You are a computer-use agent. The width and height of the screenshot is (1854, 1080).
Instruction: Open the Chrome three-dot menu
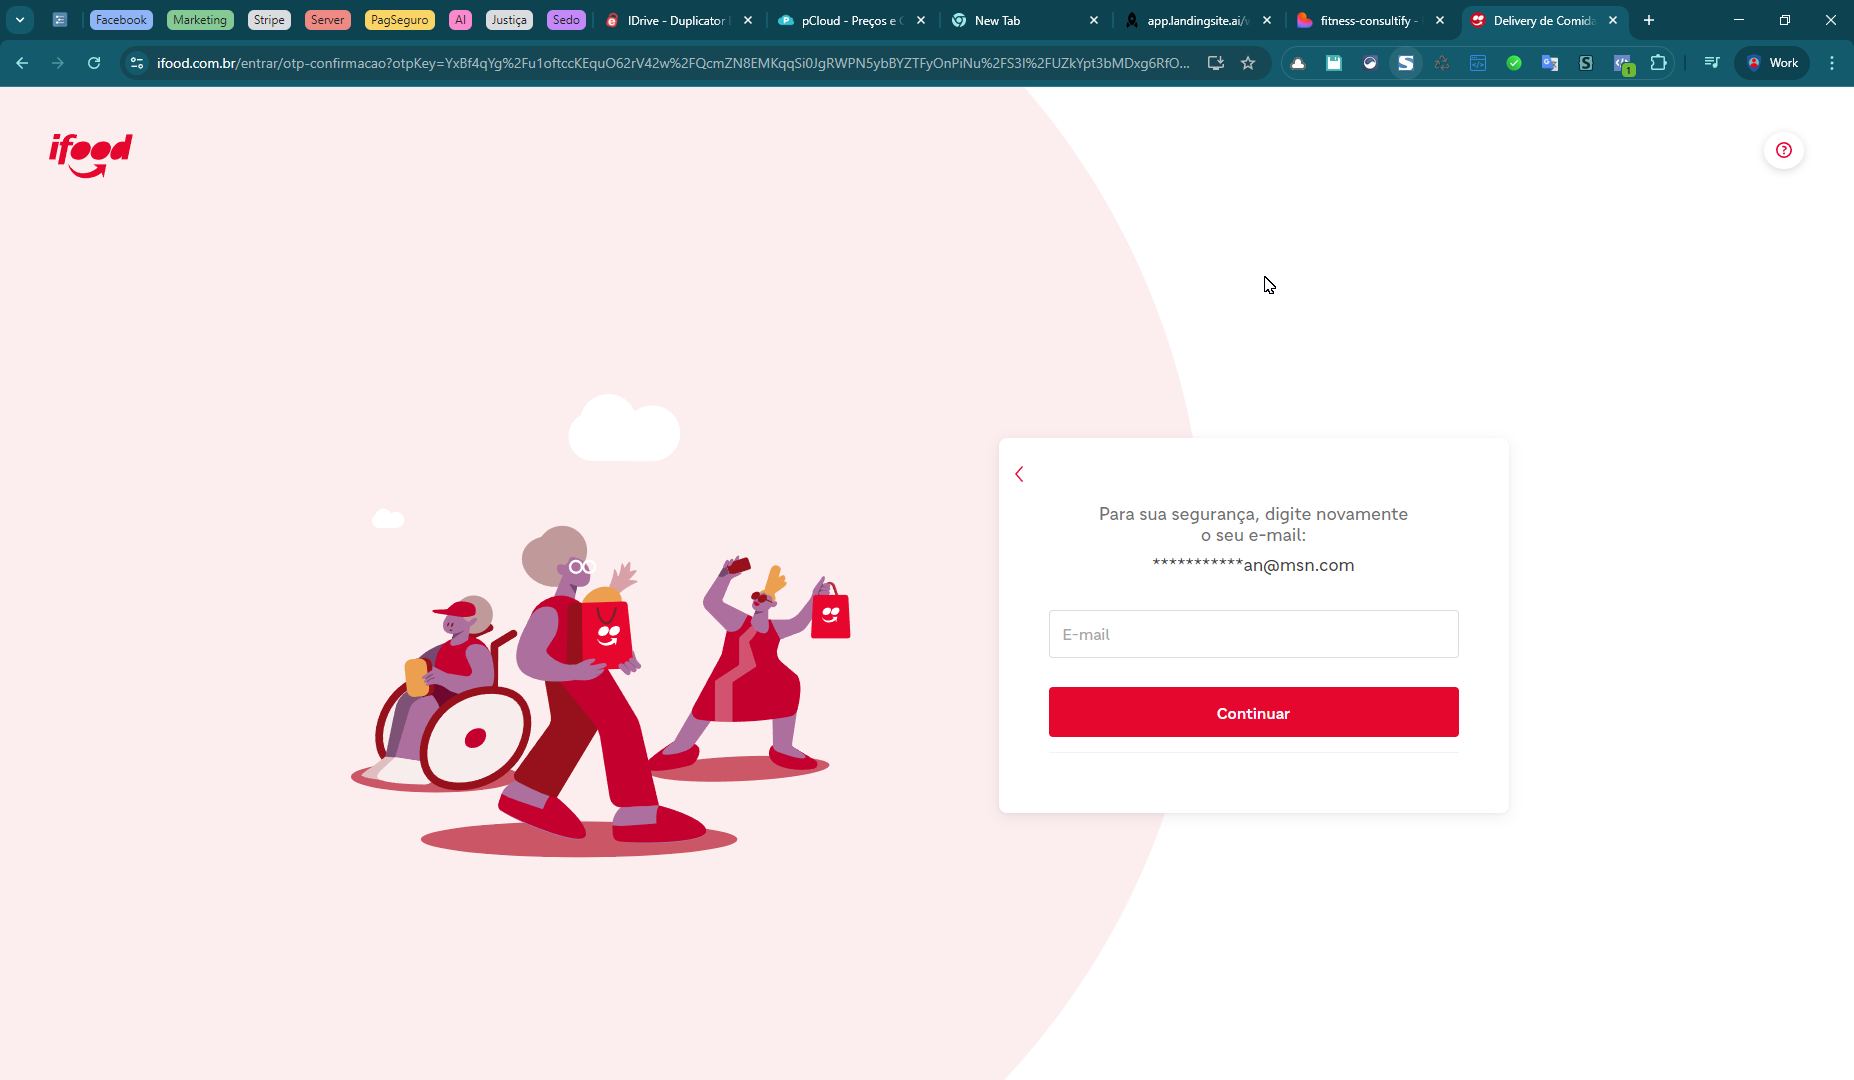coord(1832,63)
